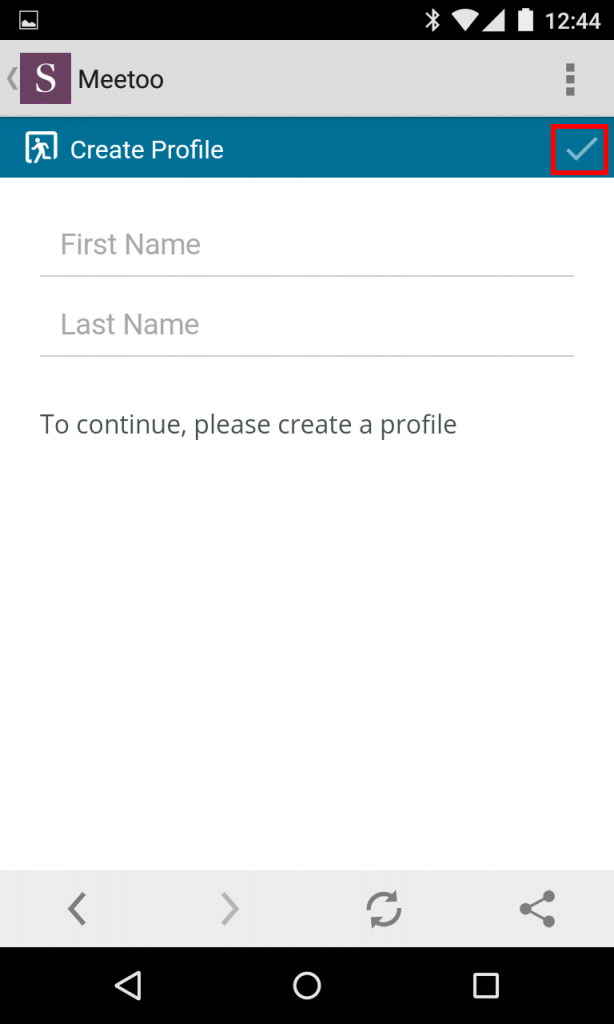Tap the purple S app icon
This screenshot has width=614, height=1024.
click(45, 79)
